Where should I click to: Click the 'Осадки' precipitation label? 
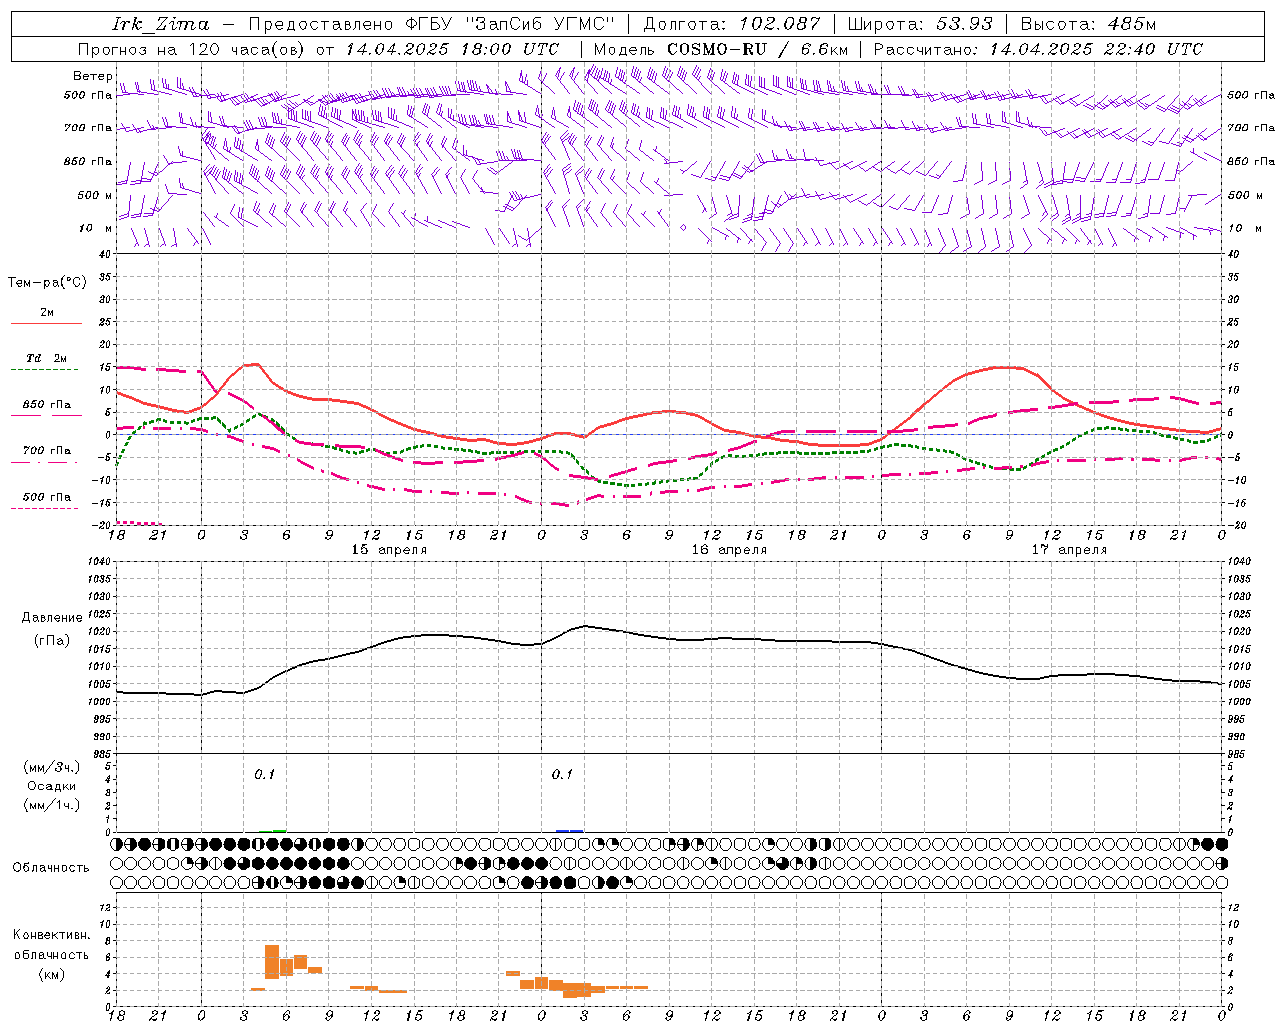coord(52,786)
